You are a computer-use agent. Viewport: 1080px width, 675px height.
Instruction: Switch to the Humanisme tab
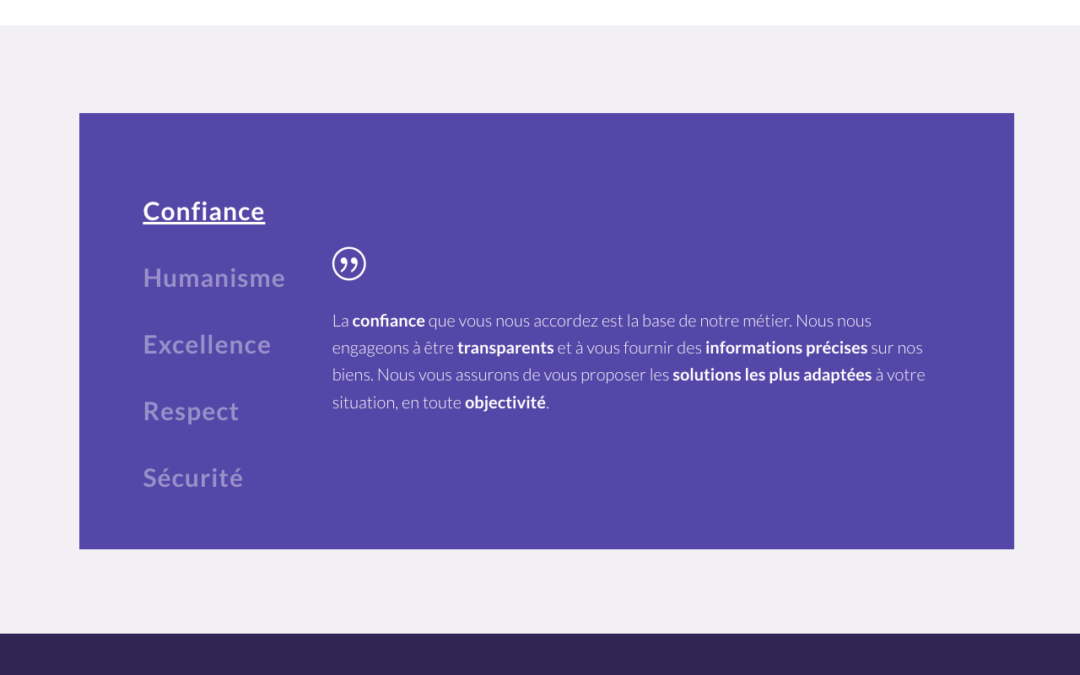(x=214, y=278)
